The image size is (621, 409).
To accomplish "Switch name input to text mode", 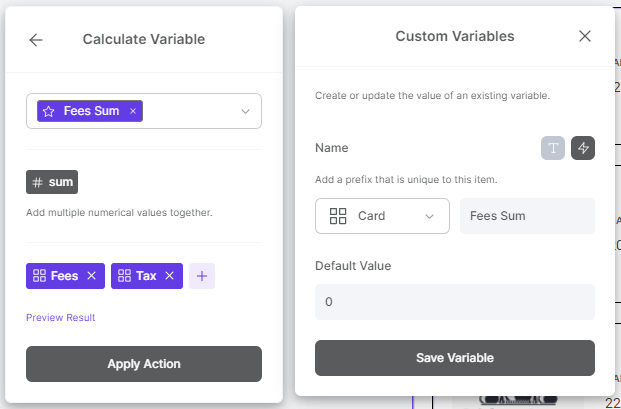I will click(553, 148).
